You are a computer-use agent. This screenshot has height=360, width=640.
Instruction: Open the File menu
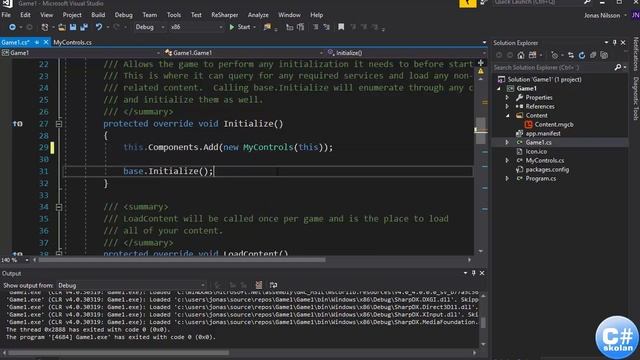tap(6, 15)
